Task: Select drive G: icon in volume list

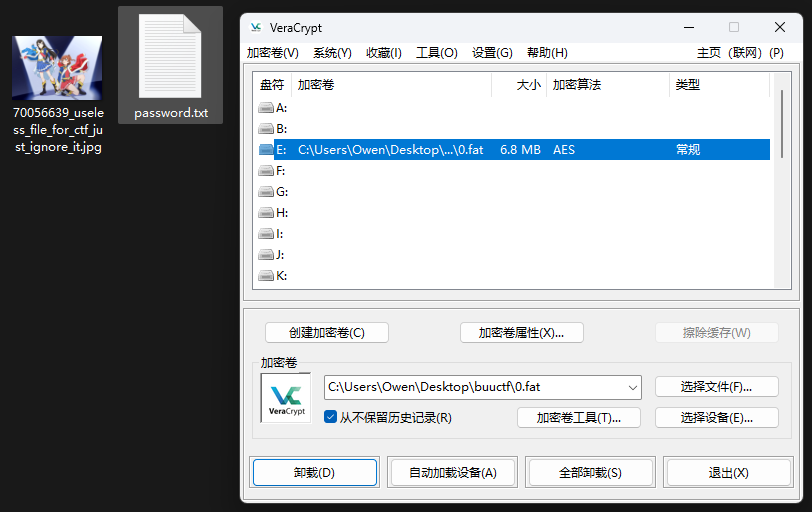Action: 266,192
